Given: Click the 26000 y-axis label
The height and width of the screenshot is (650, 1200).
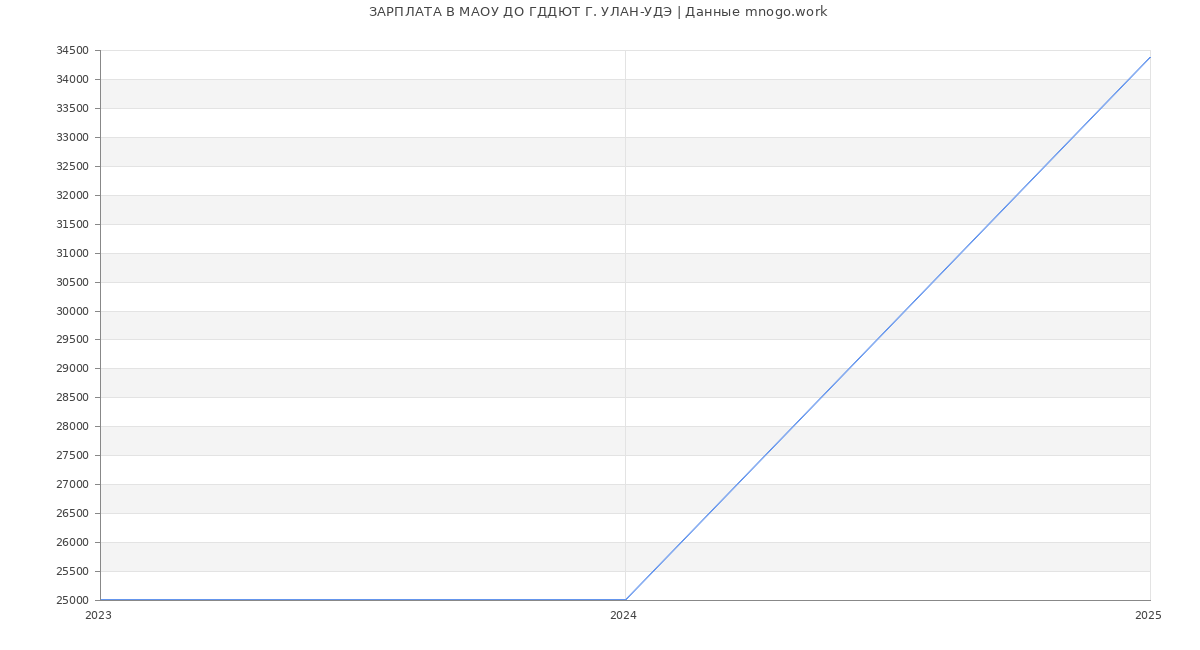Looking at the screenshot, I should point(72,542).
